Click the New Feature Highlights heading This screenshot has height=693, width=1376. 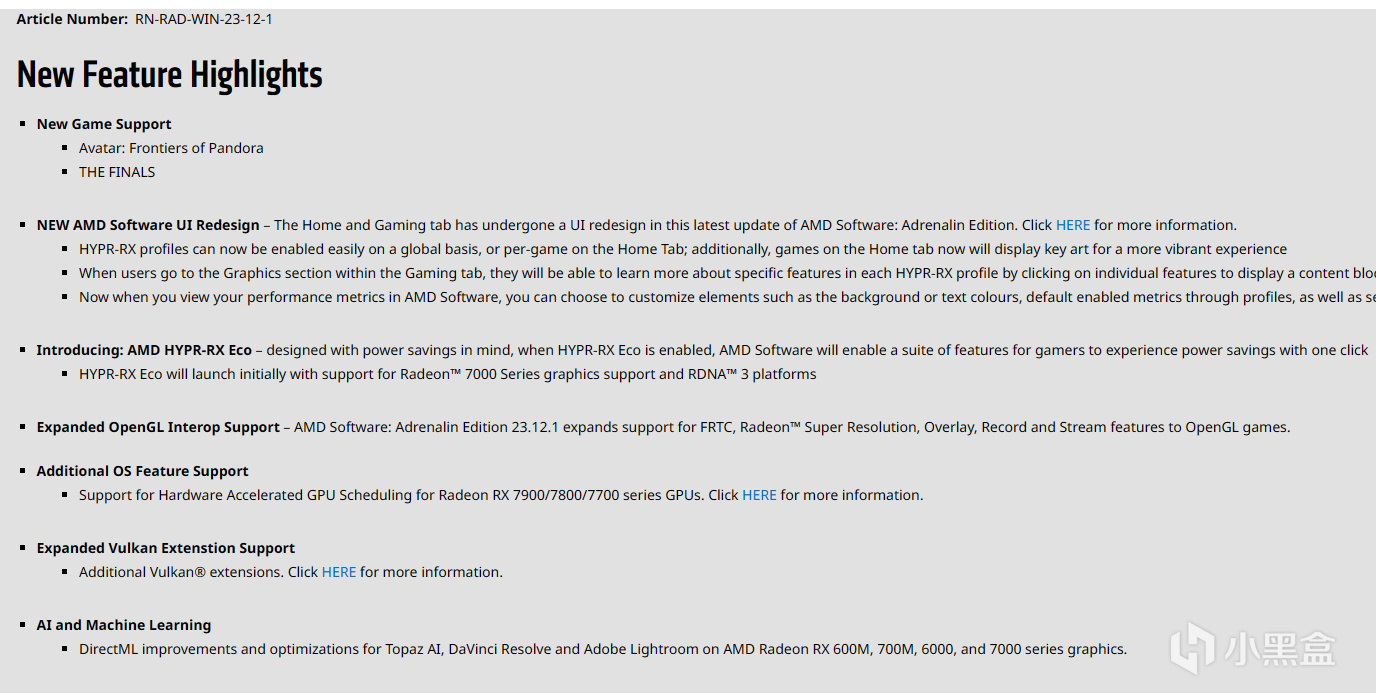[170, 75]
